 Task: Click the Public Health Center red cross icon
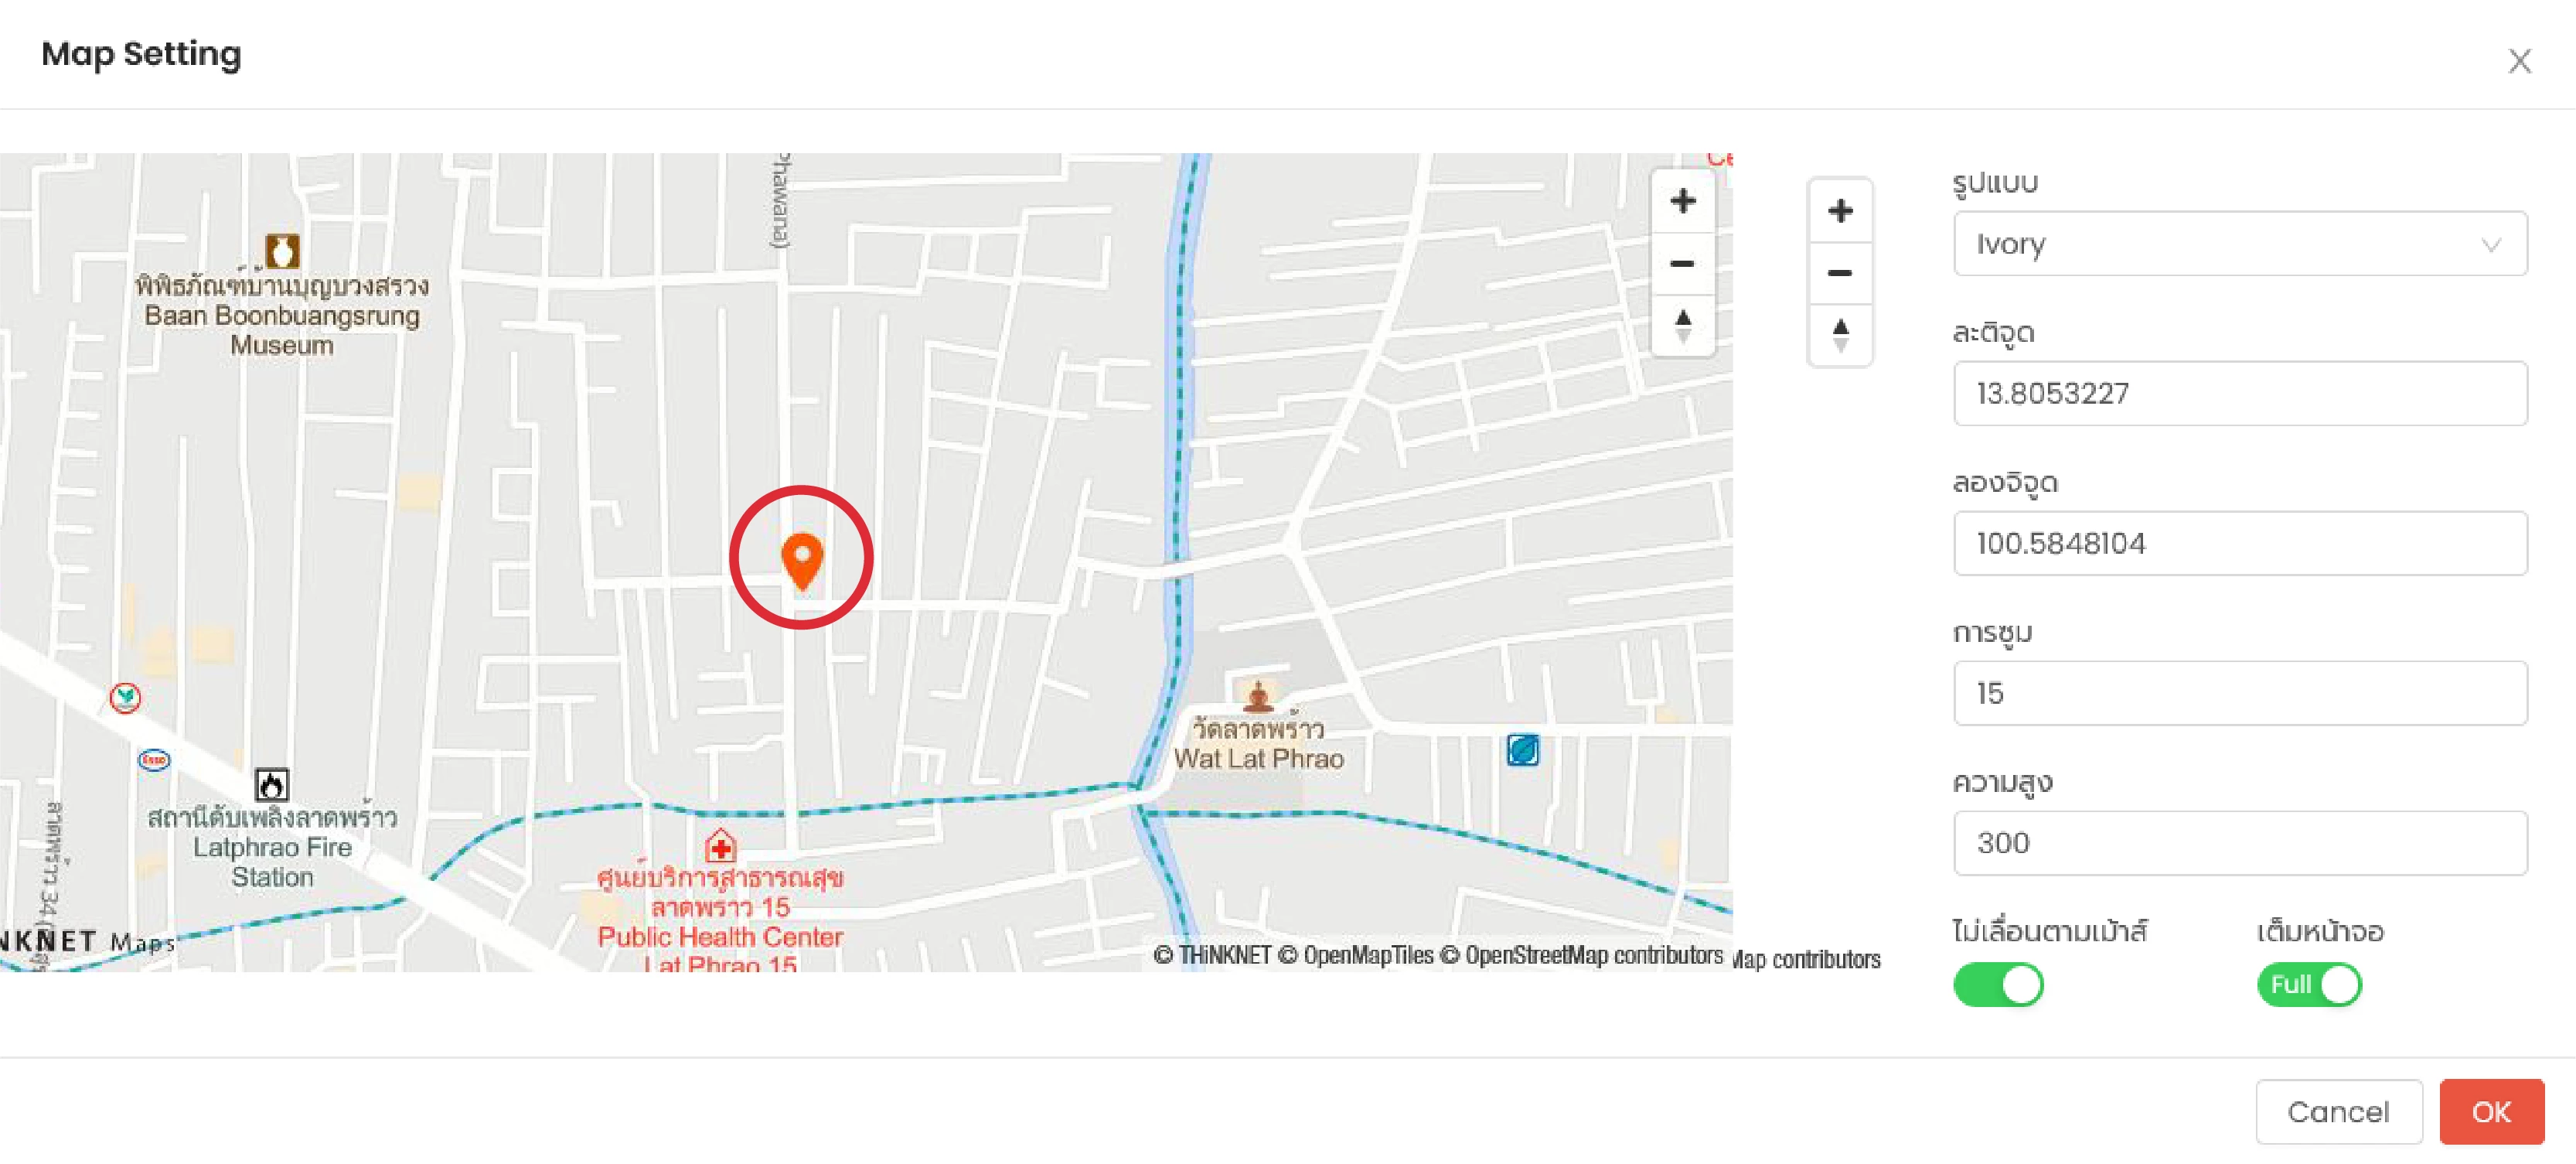point(720,846)
